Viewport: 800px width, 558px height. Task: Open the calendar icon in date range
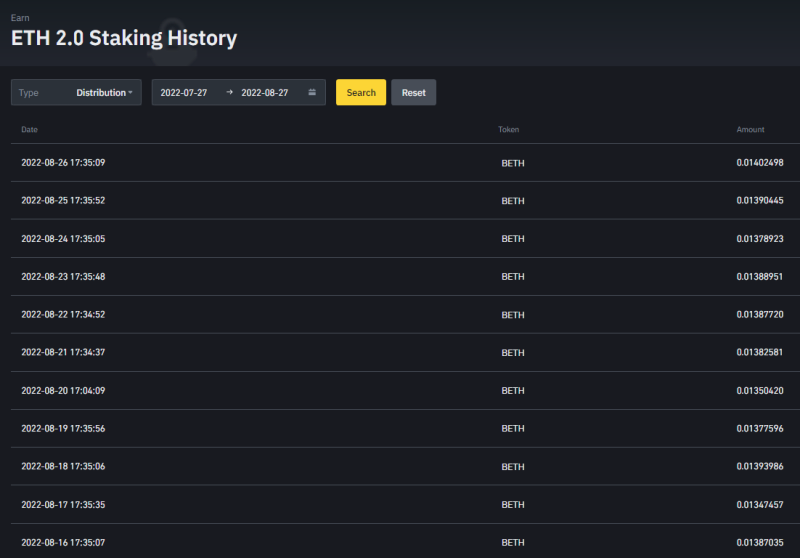(312, 92)
